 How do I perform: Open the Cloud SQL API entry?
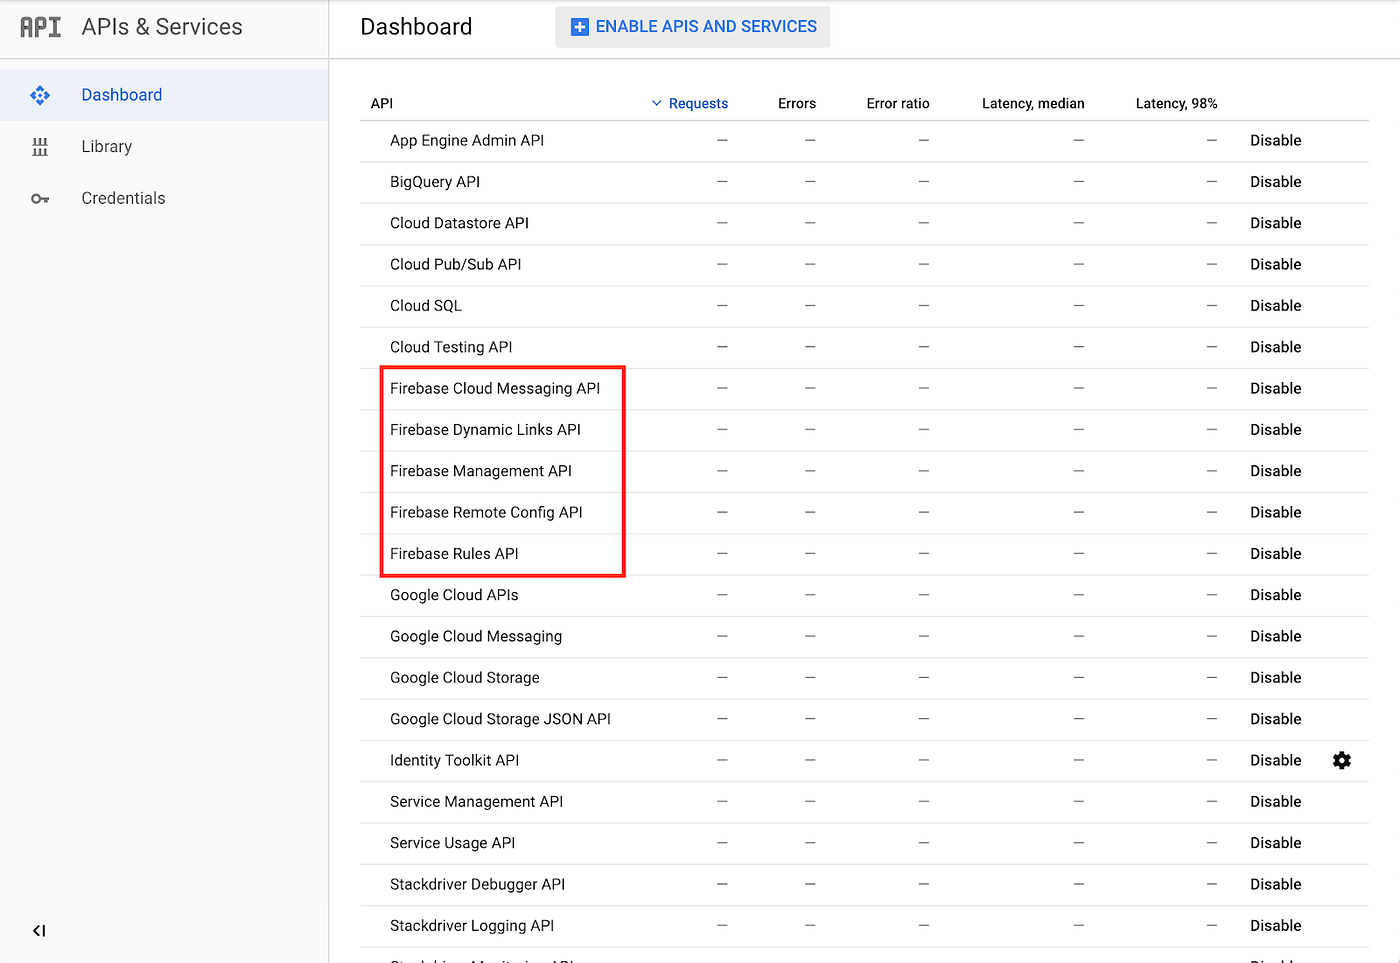pos(426,305)
